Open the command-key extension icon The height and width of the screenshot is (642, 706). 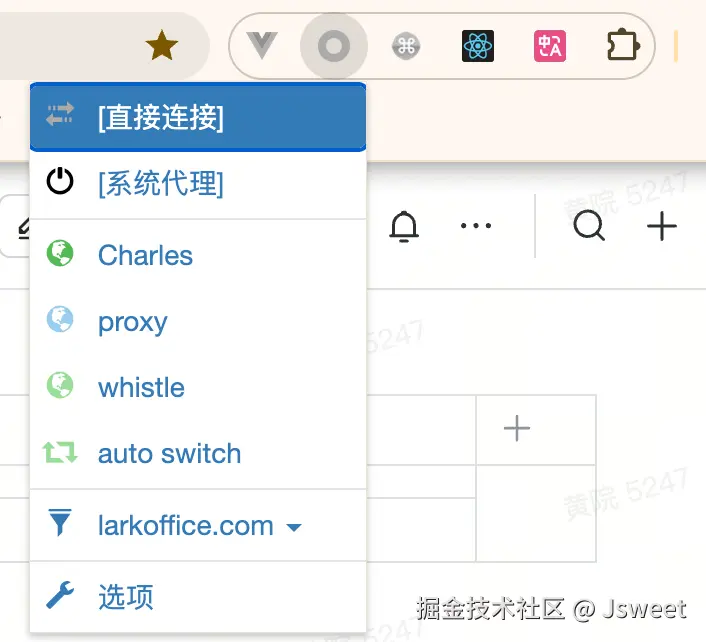[x=406, y=46]
